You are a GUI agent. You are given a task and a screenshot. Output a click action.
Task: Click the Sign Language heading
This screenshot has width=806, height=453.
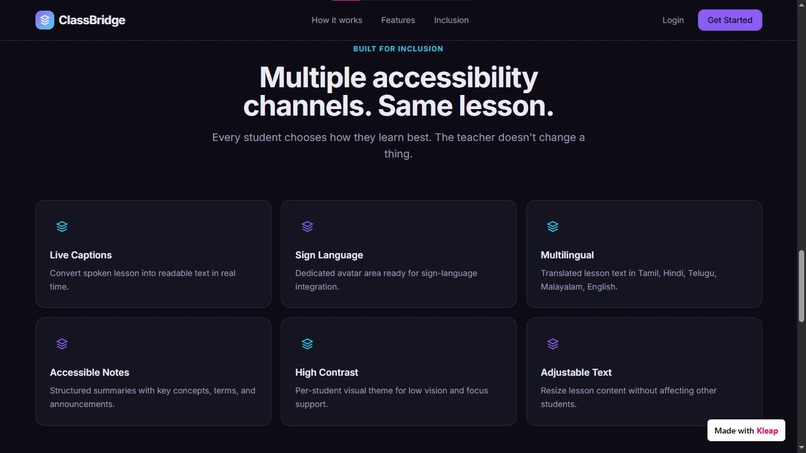tap(329, 255)
